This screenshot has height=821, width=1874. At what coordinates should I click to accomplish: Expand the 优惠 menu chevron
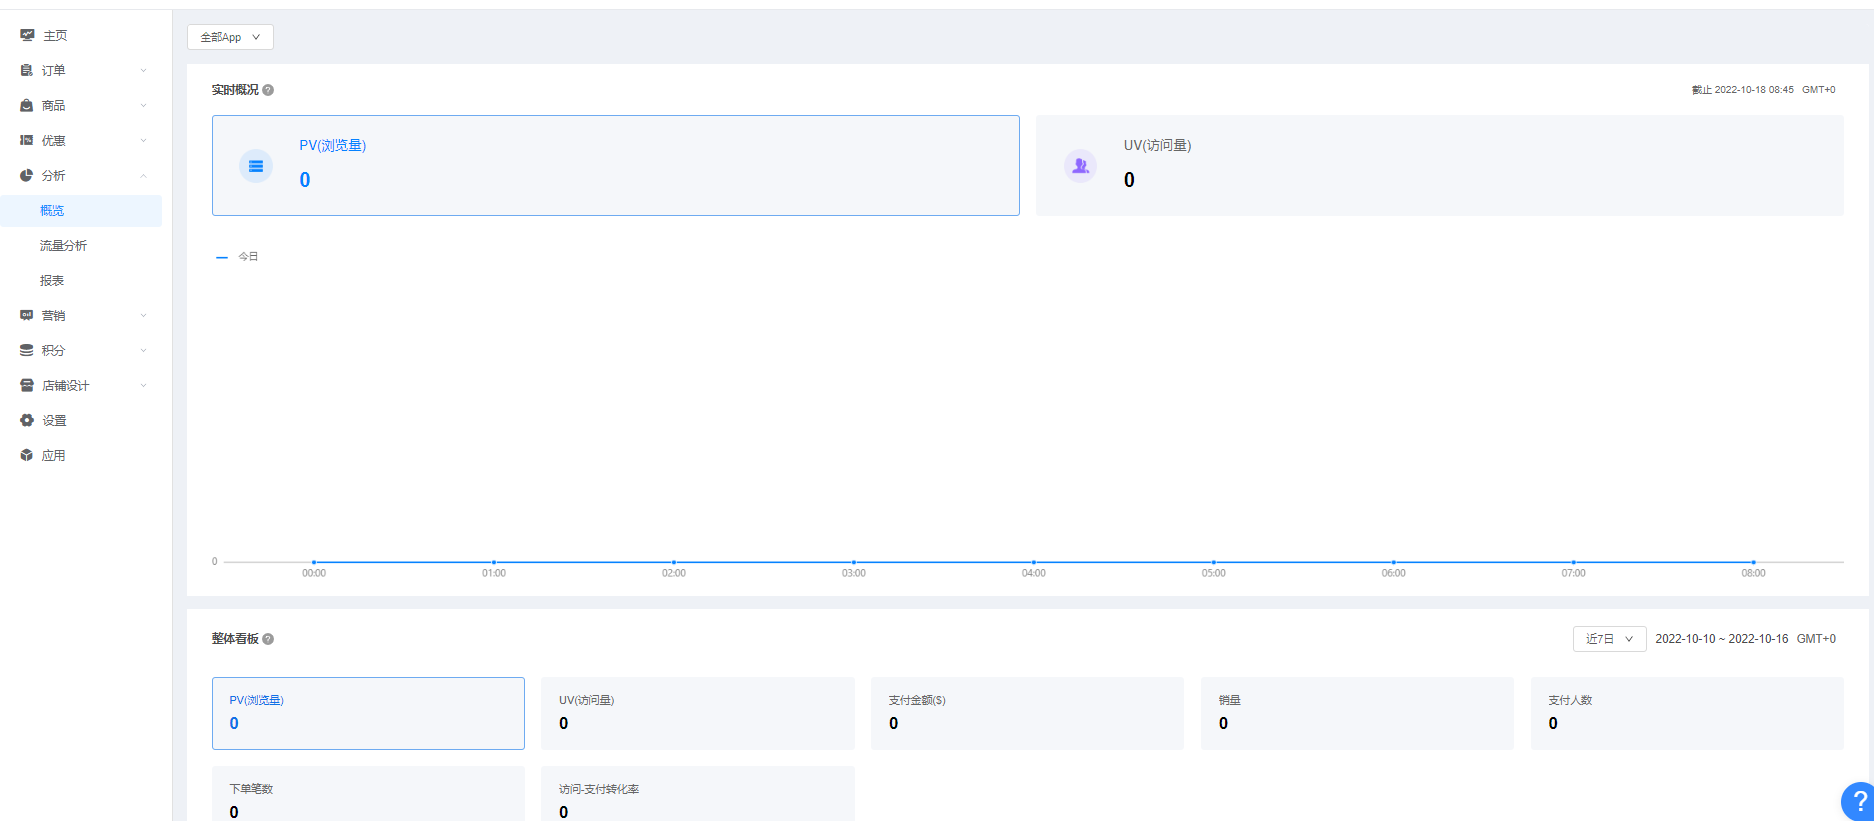coord(143,140)
